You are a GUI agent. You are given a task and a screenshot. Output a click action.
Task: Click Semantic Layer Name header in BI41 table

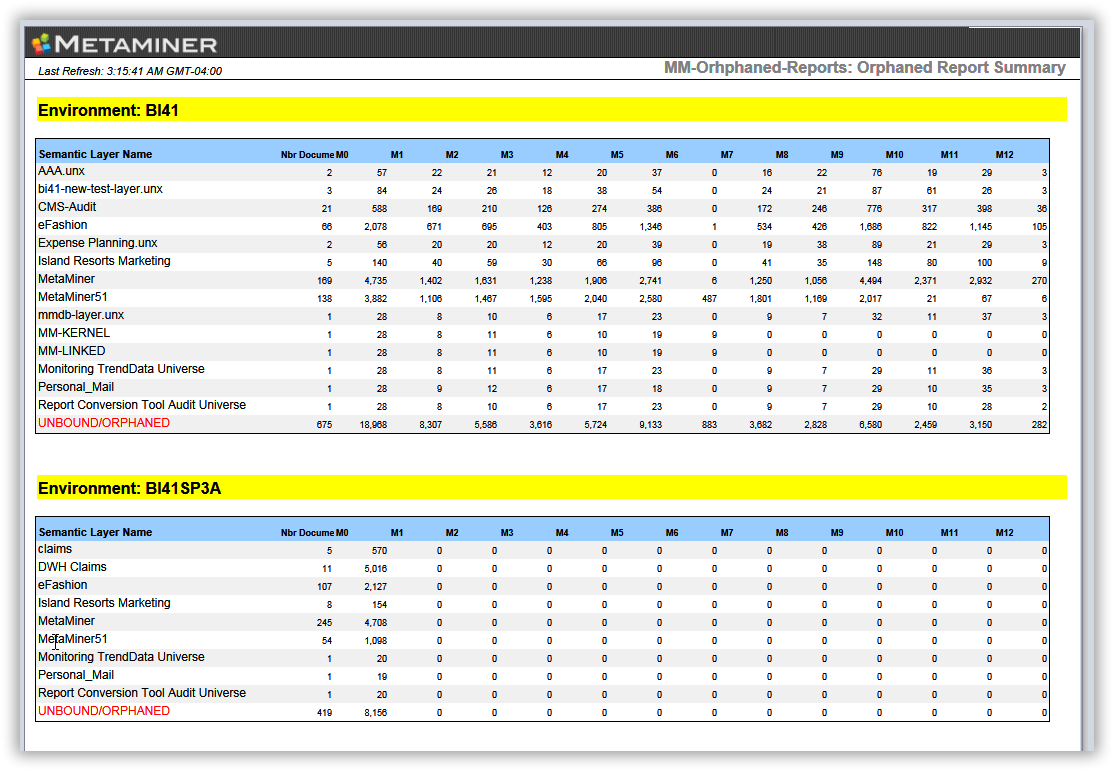click(95, 154)
